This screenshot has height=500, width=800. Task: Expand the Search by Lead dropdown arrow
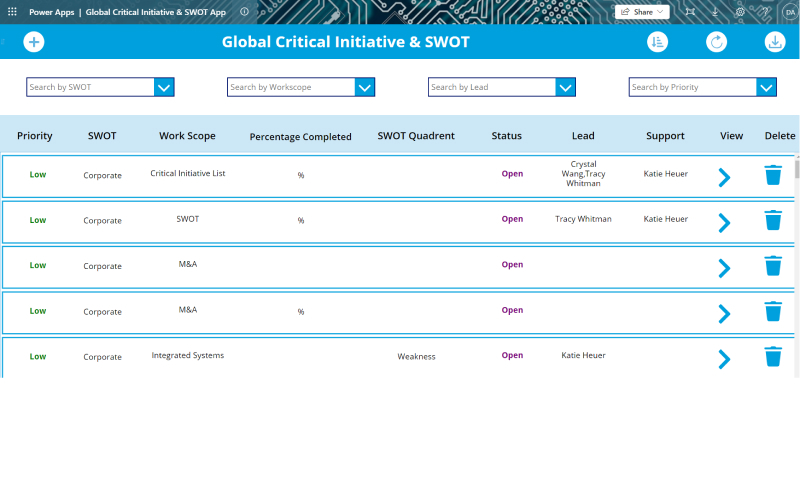(x=565, y=87)
